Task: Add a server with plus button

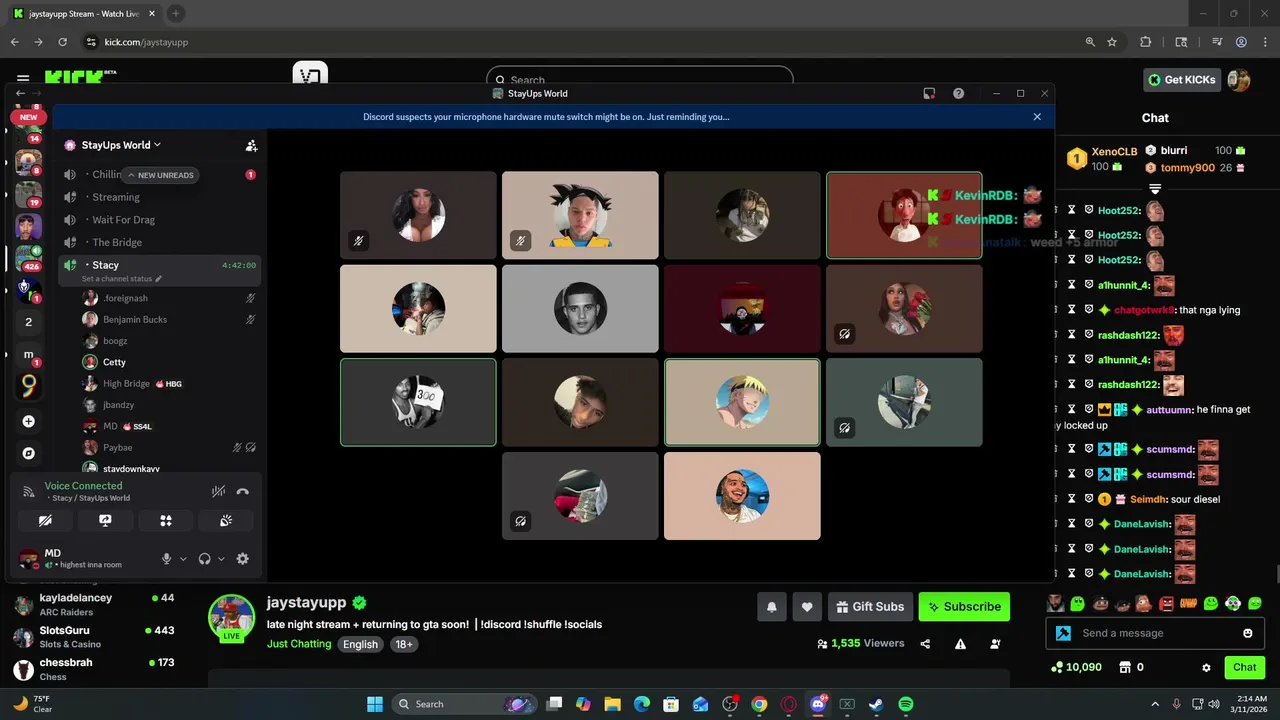Action: pyautogui.click(x=28, y=421)
